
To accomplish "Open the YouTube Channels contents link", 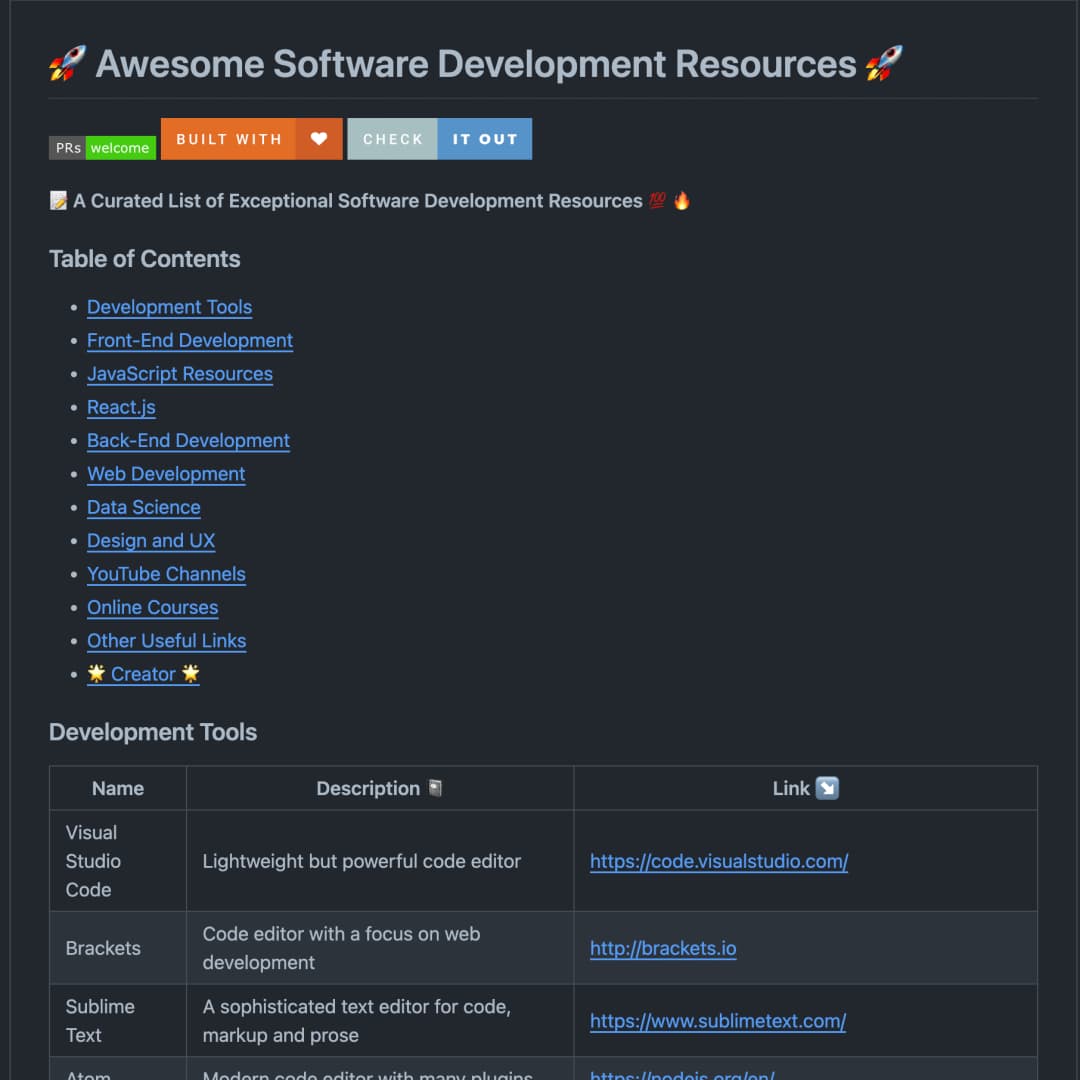I will pos(167,574).
